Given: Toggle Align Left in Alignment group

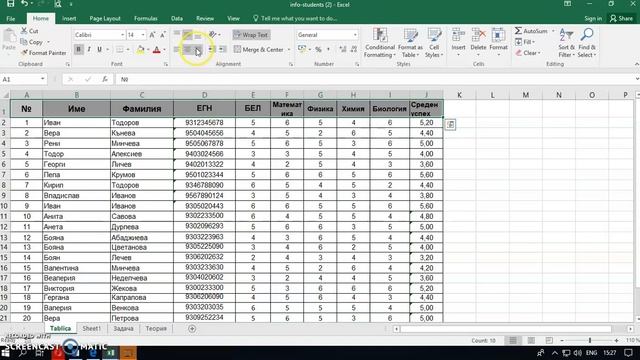Looking at the screenshot, I should pyautogui.click(x=177, y=49).
